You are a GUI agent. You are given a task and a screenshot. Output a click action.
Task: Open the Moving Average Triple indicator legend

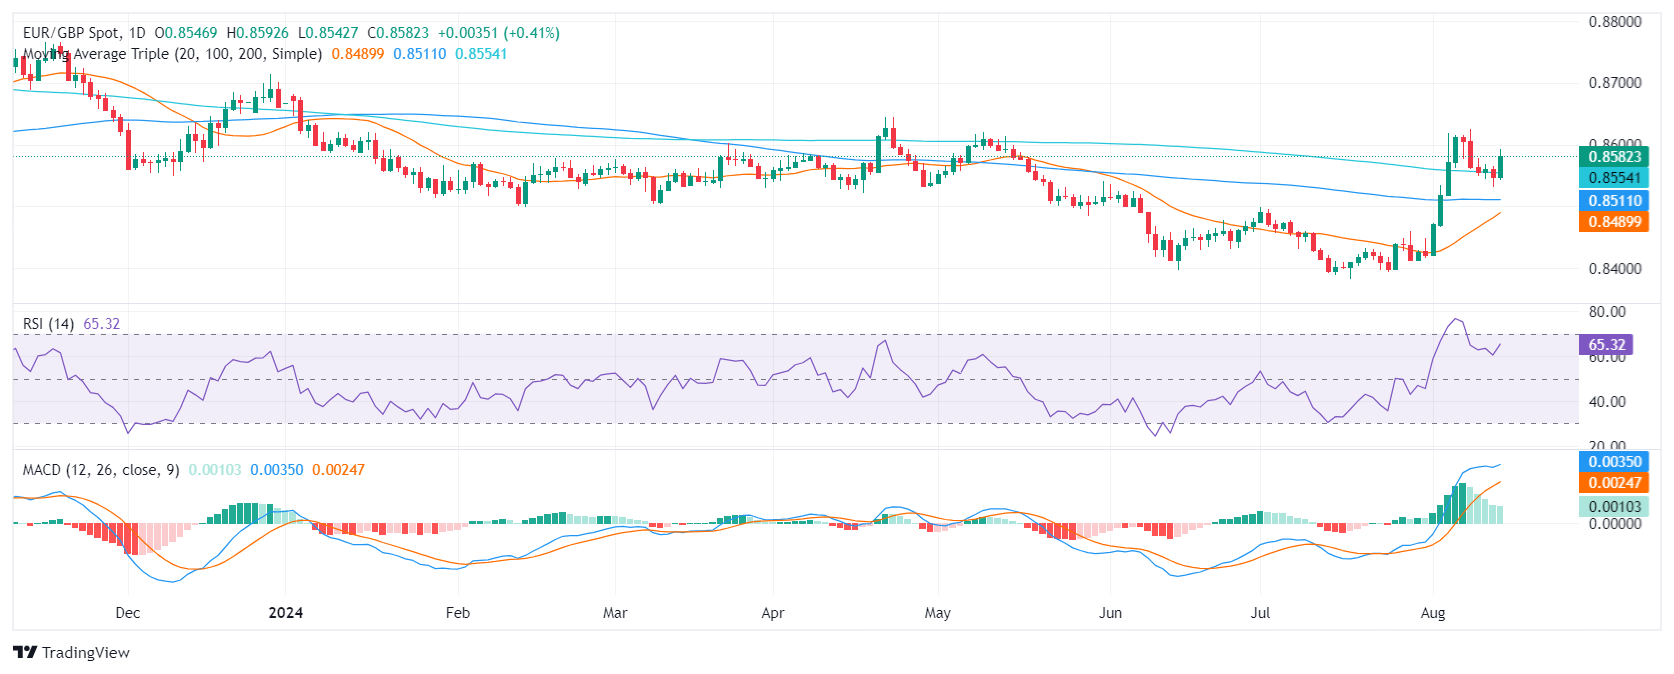pos(172,54)
